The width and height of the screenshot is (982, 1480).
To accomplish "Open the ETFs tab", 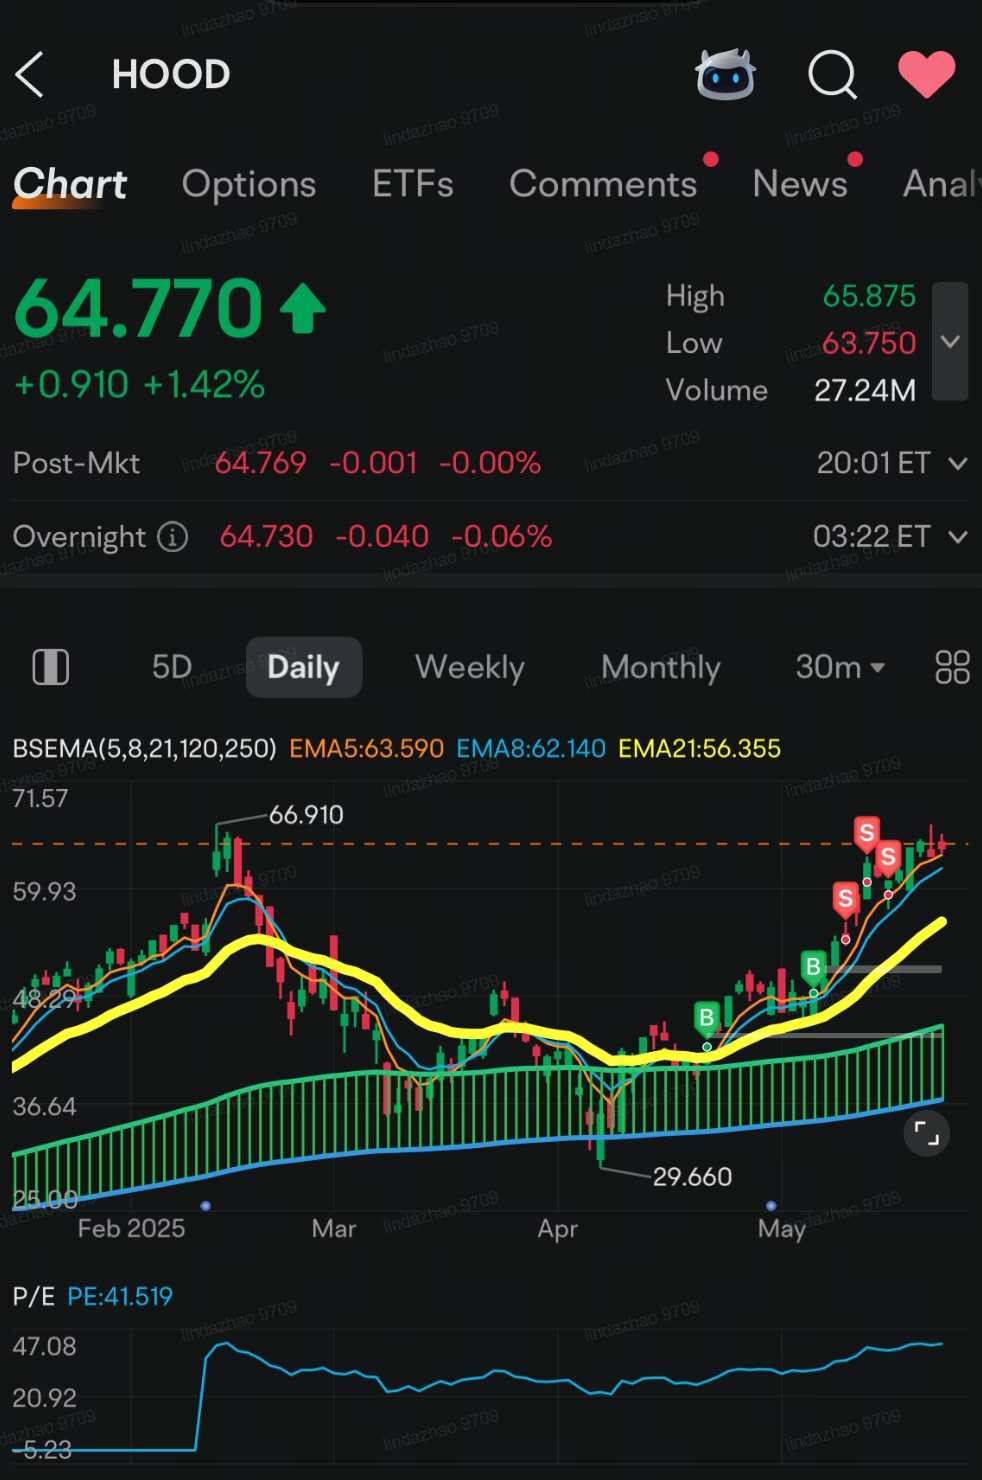I will (413, 184).
